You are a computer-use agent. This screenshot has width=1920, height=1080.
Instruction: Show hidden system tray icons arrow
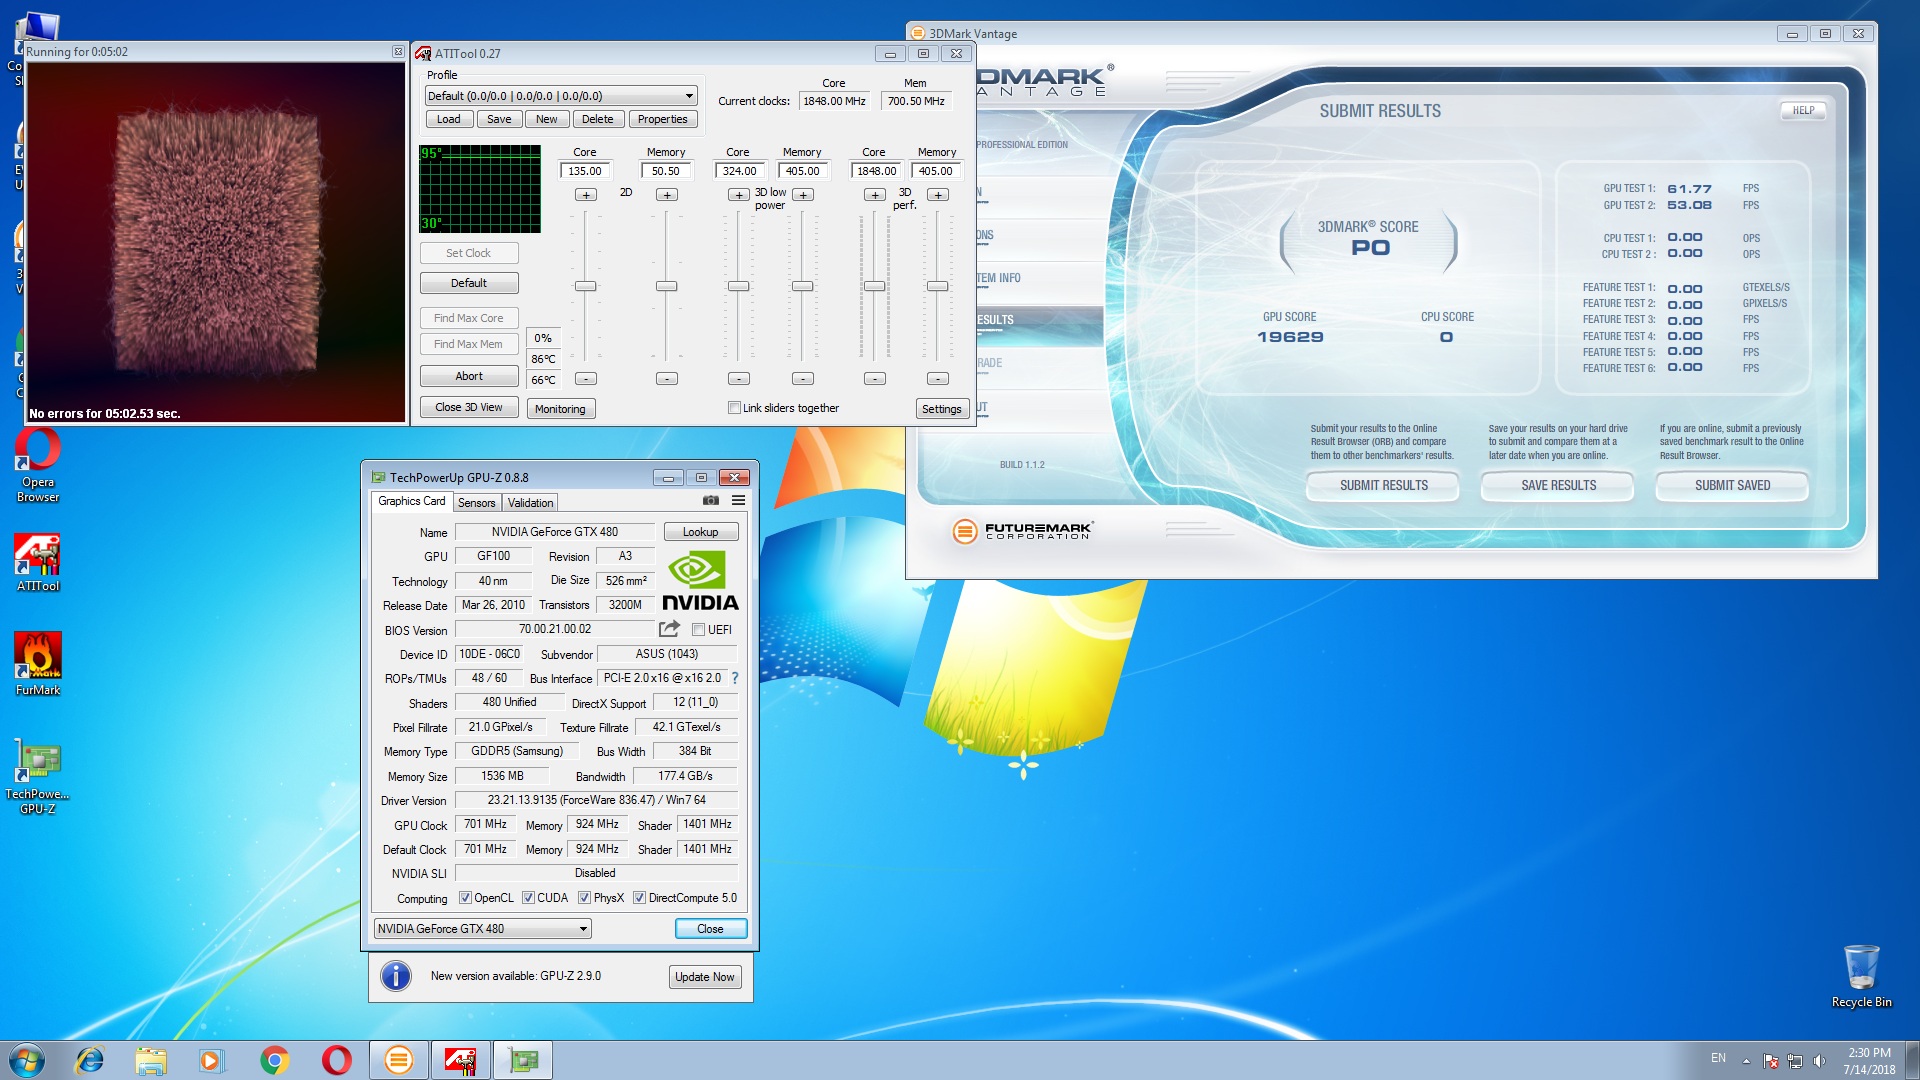click(1746, 1061)
